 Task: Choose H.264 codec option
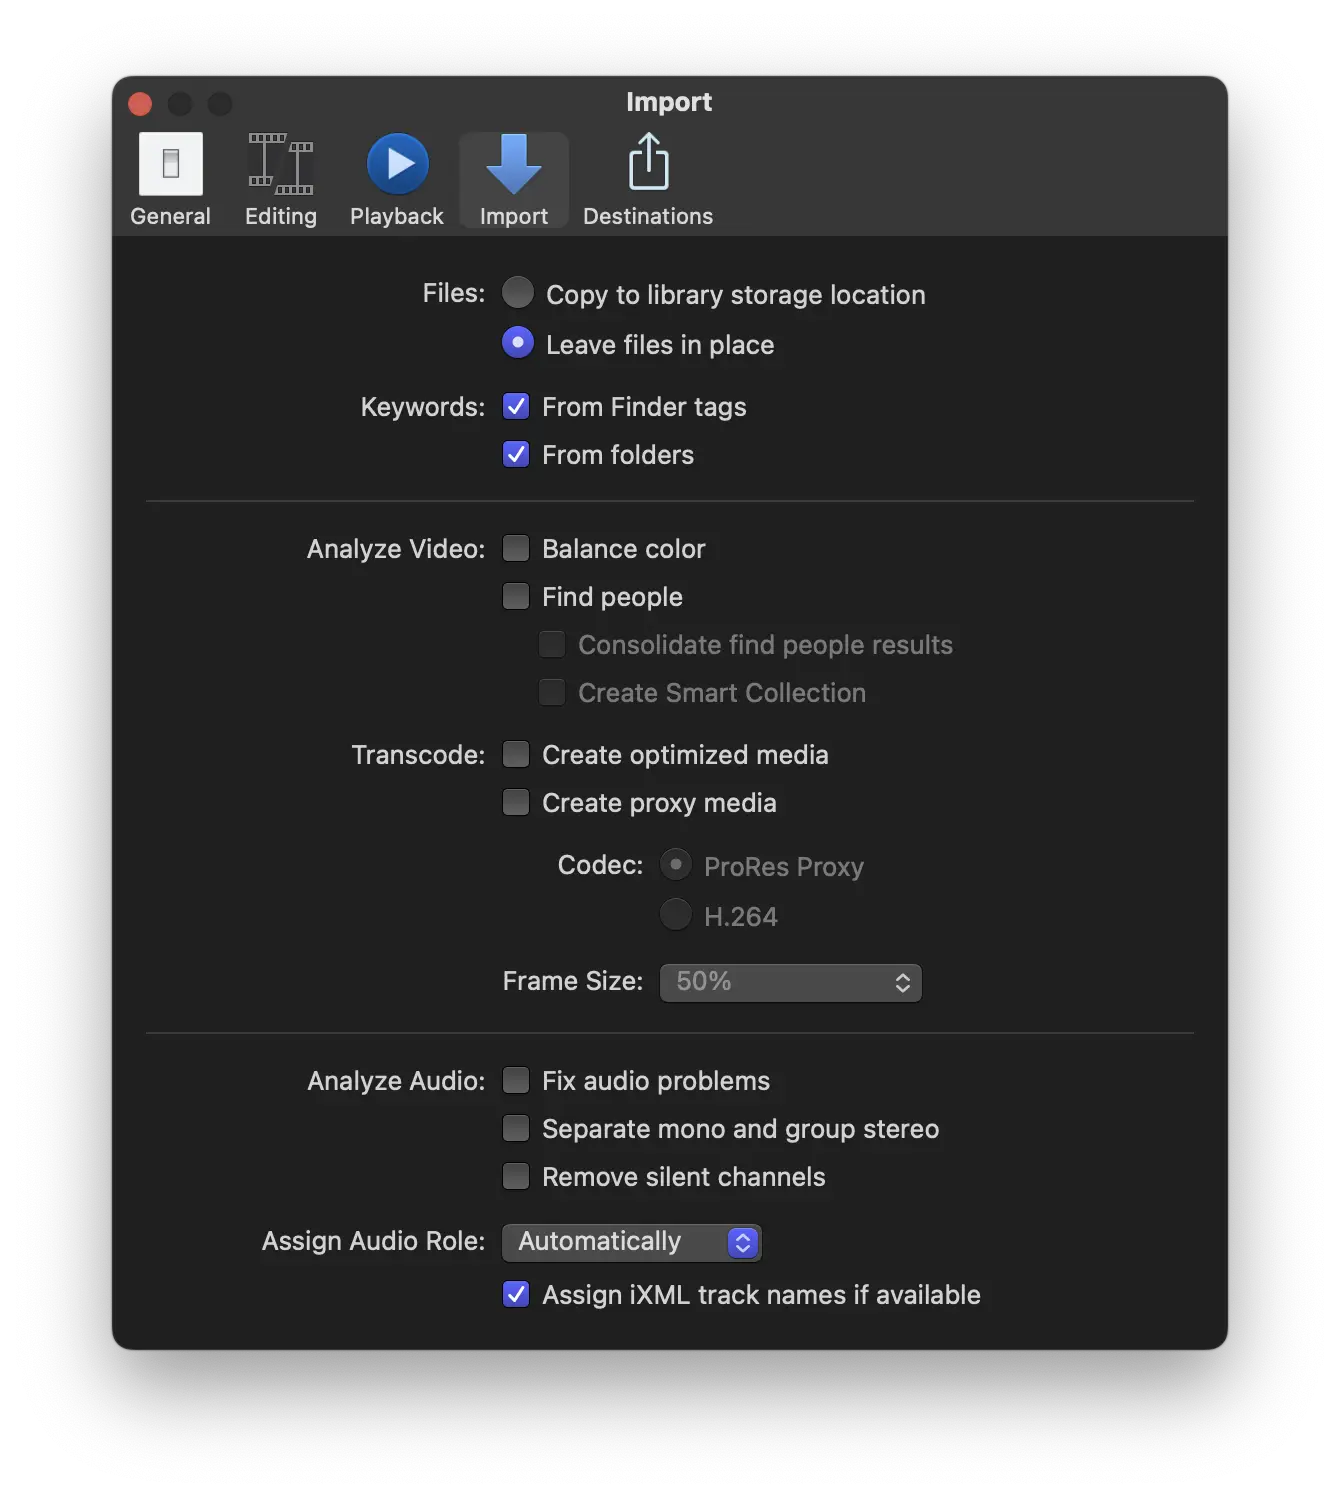click(x=676, y=914)
